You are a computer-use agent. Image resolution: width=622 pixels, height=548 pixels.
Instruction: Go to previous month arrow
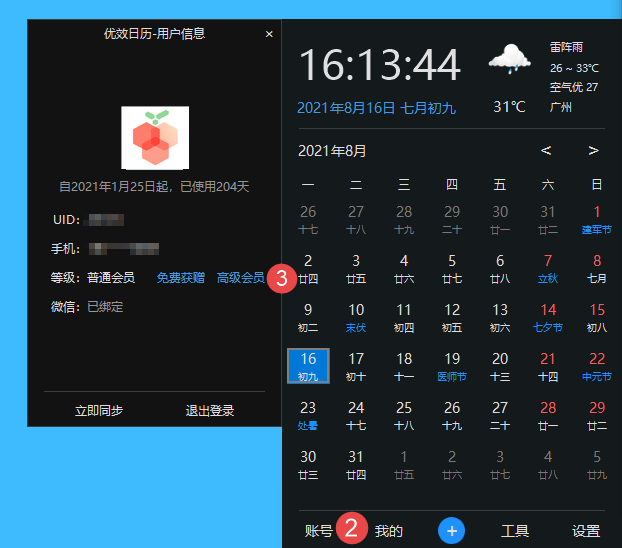click(546, 151)
